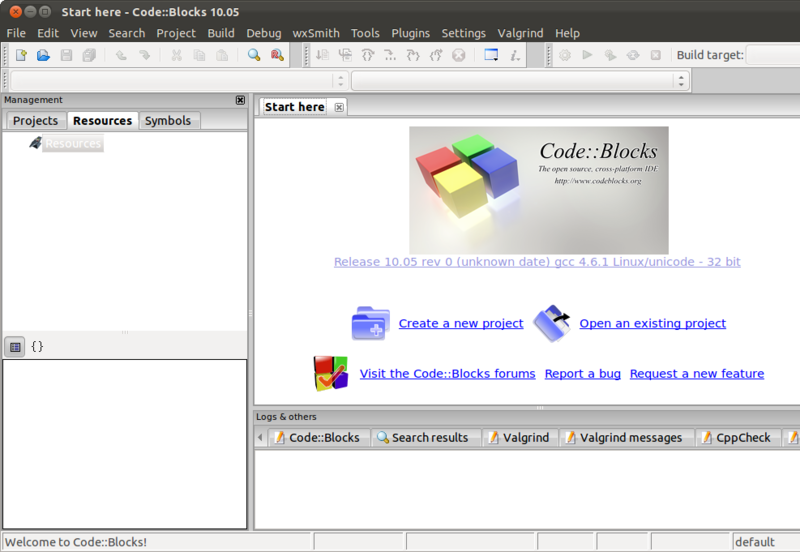Viewport: 800px width, 552px height.
Task: Close the Management panel
Action: 240,100
